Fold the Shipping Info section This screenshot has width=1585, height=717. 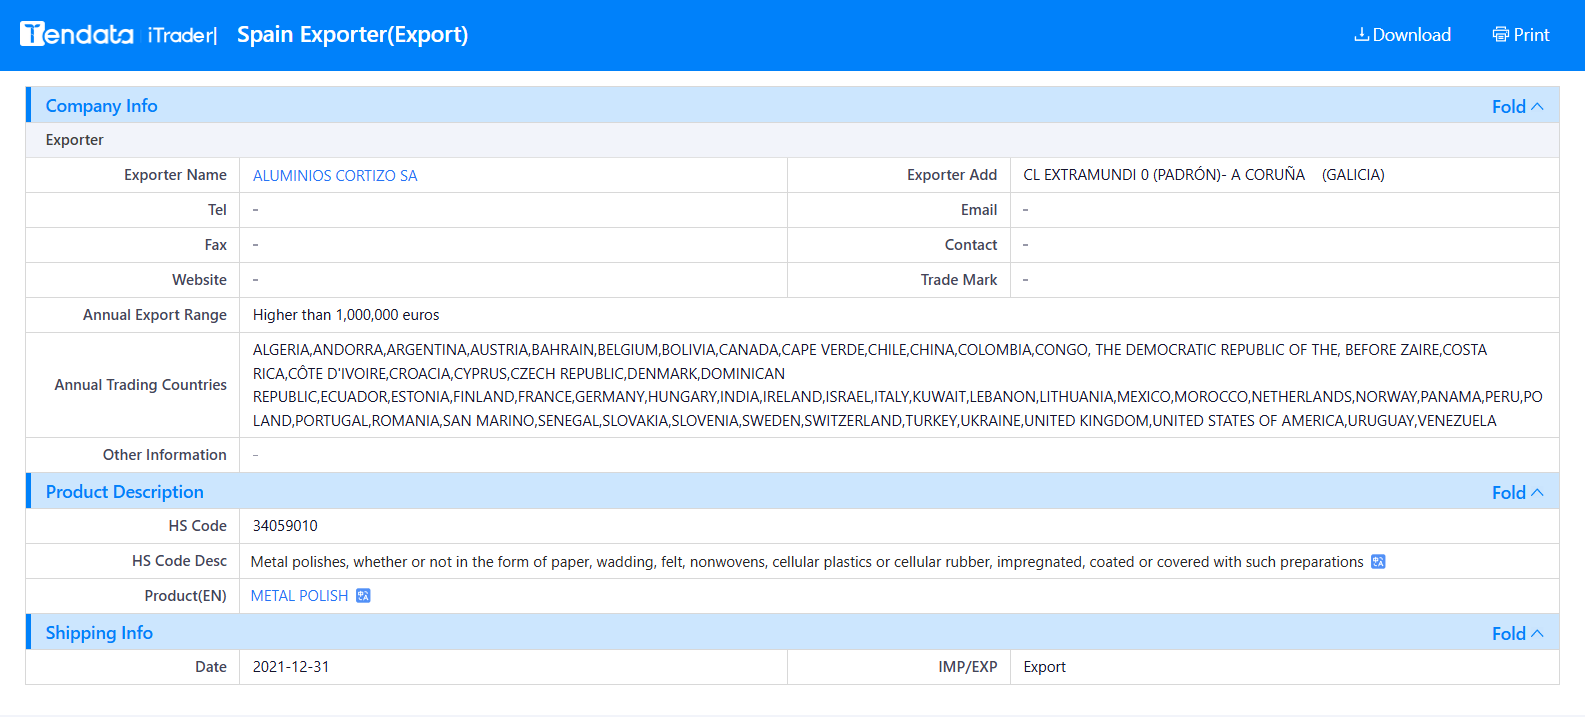1517,633
